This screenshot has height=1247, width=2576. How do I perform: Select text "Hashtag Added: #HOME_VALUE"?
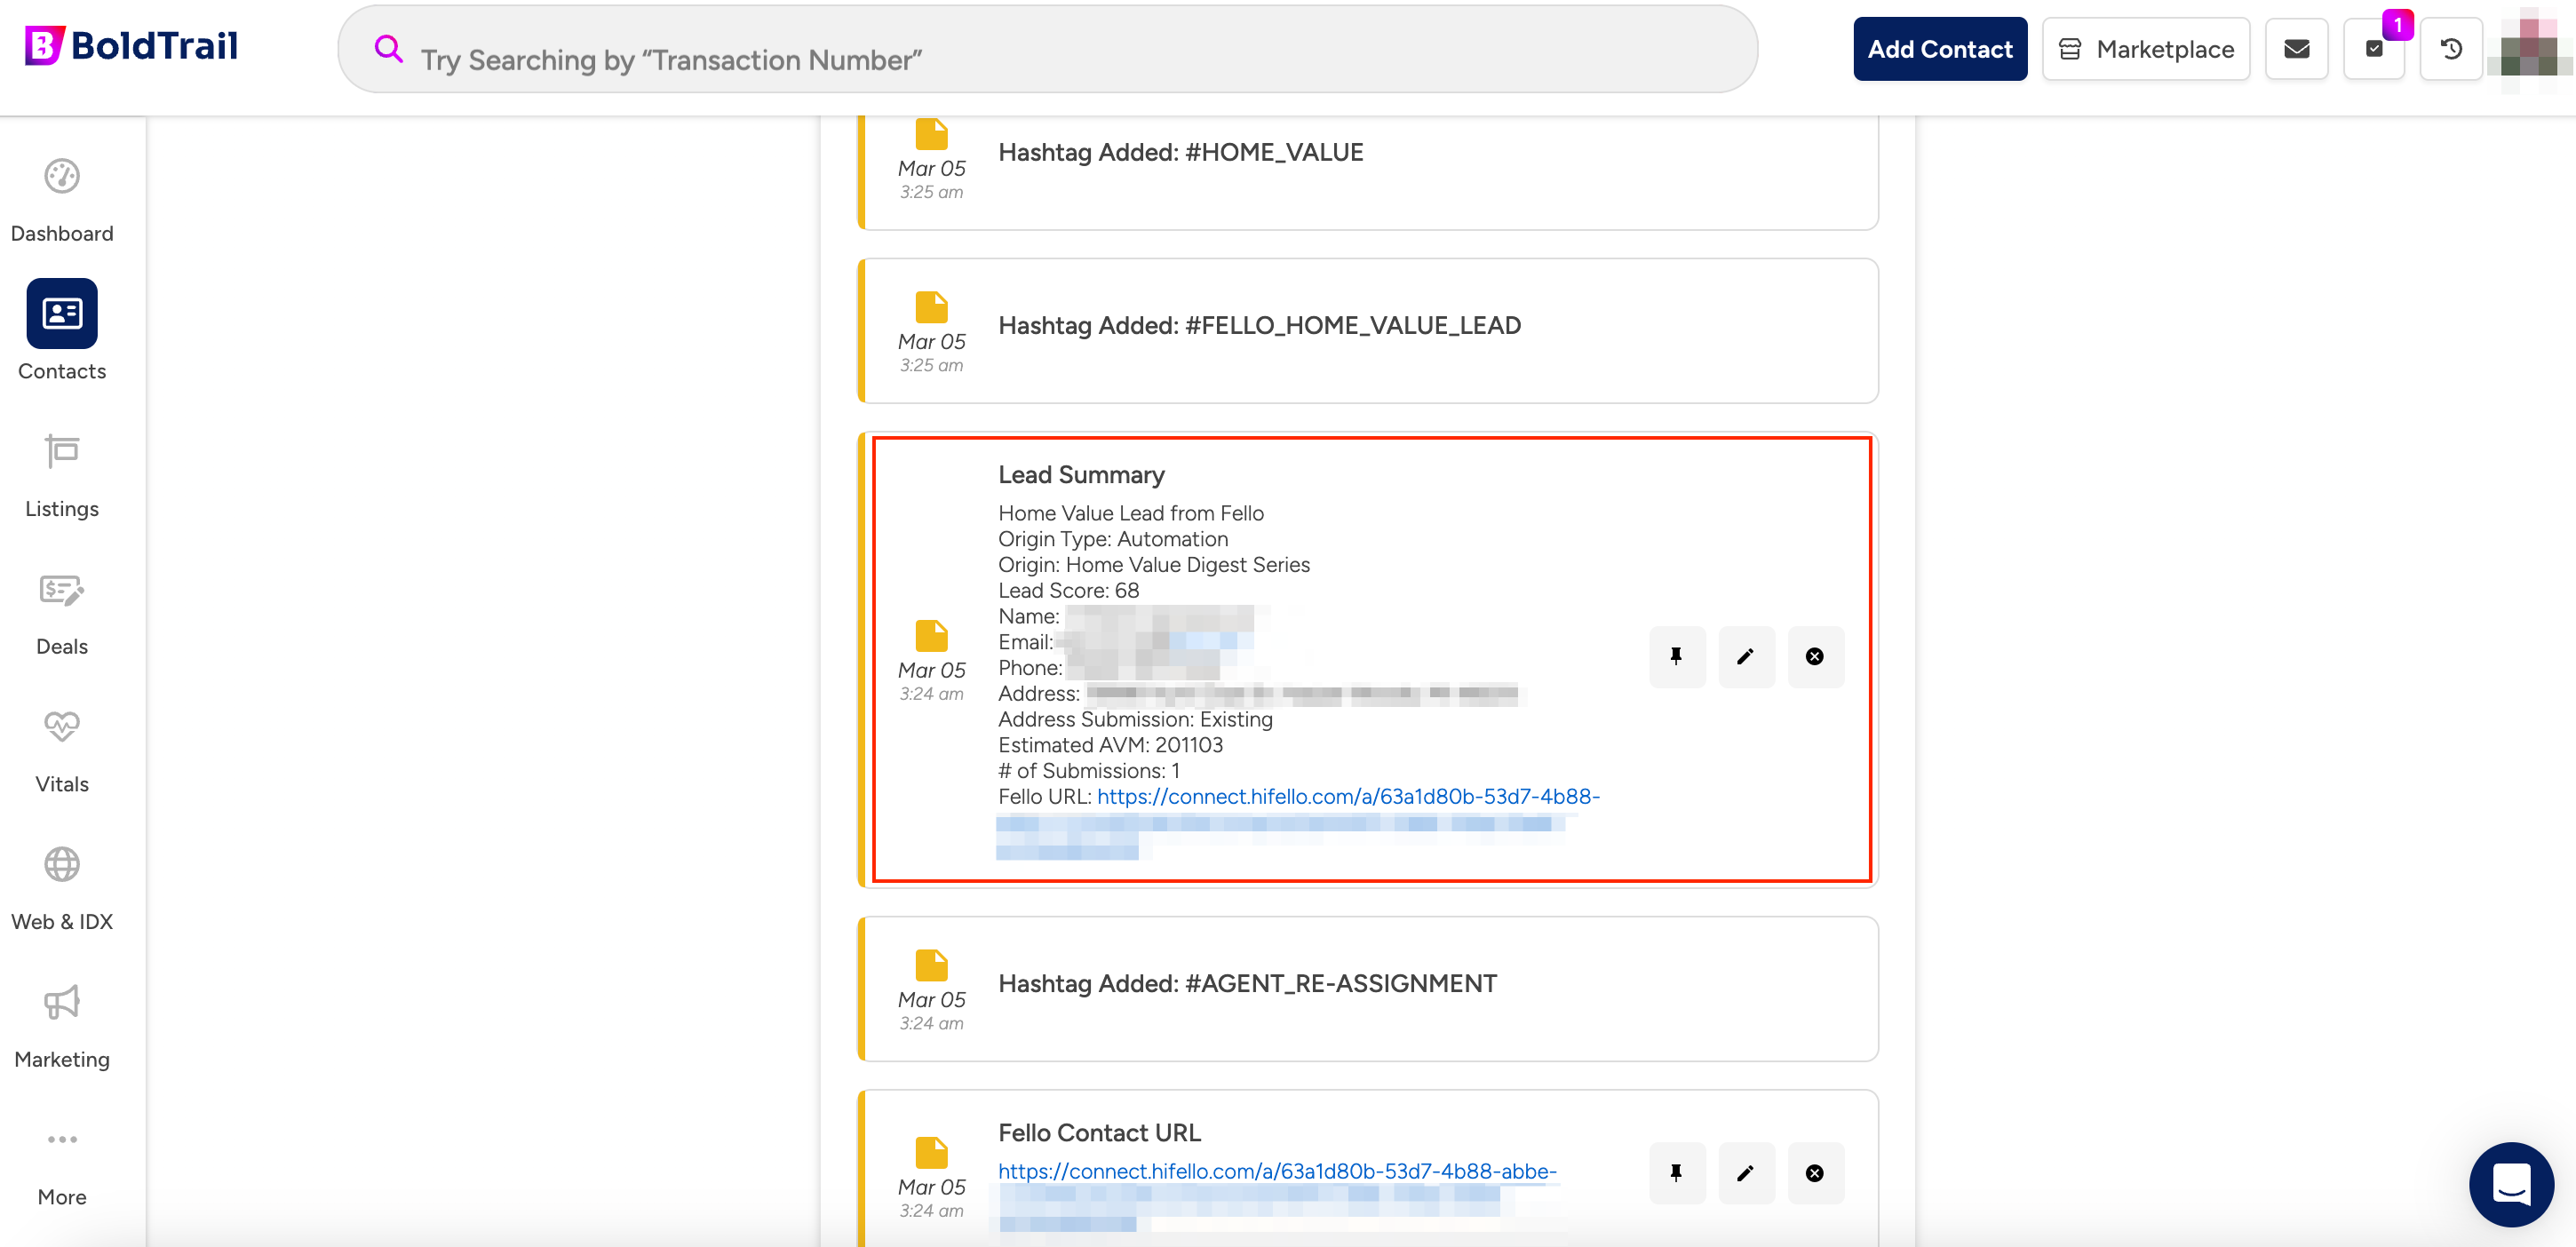[x=1181, y=152]
